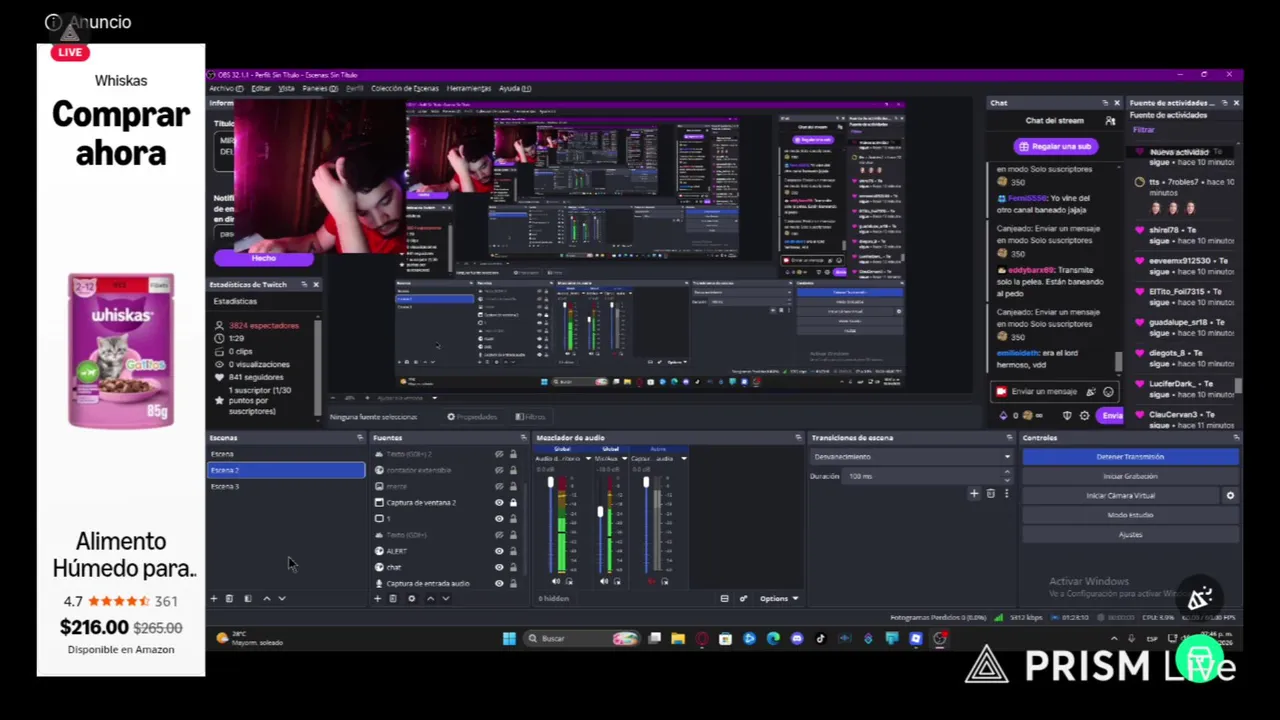
Task: Adjust first mixer channel volume fader
Action: (550, 484)
